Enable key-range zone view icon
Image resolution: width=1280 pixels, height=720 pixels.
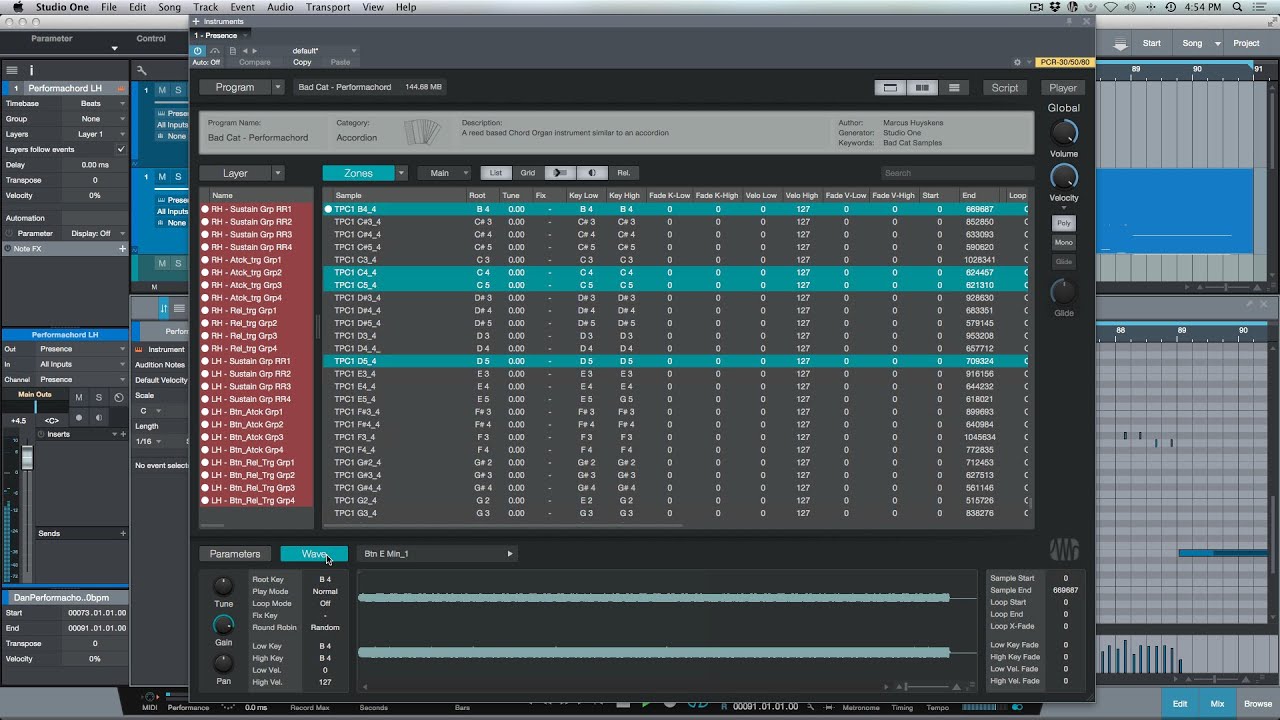(560, 173)
